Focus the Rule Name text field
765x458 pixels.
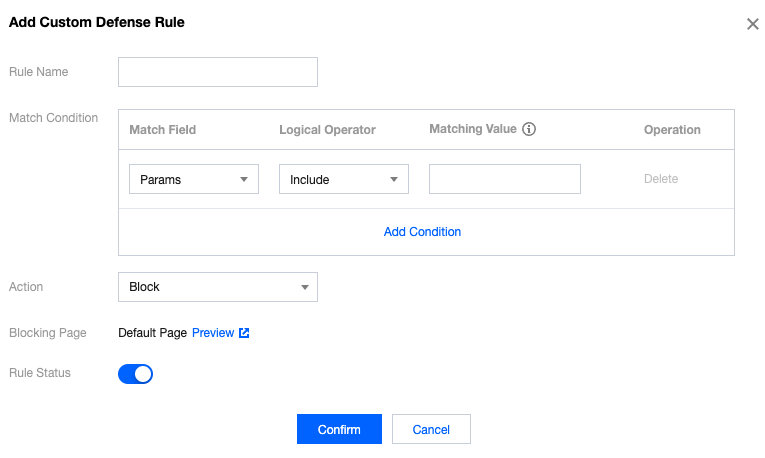tap(217, 72)
